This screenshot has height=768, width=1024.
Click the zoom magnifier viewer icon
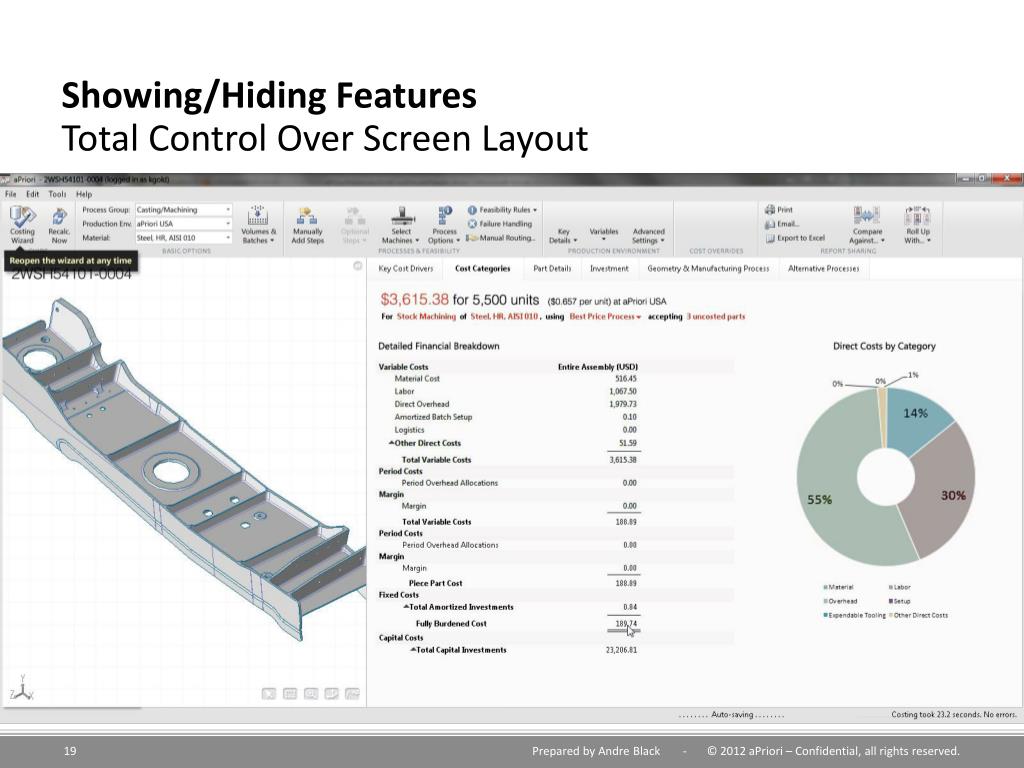[311, 694]
